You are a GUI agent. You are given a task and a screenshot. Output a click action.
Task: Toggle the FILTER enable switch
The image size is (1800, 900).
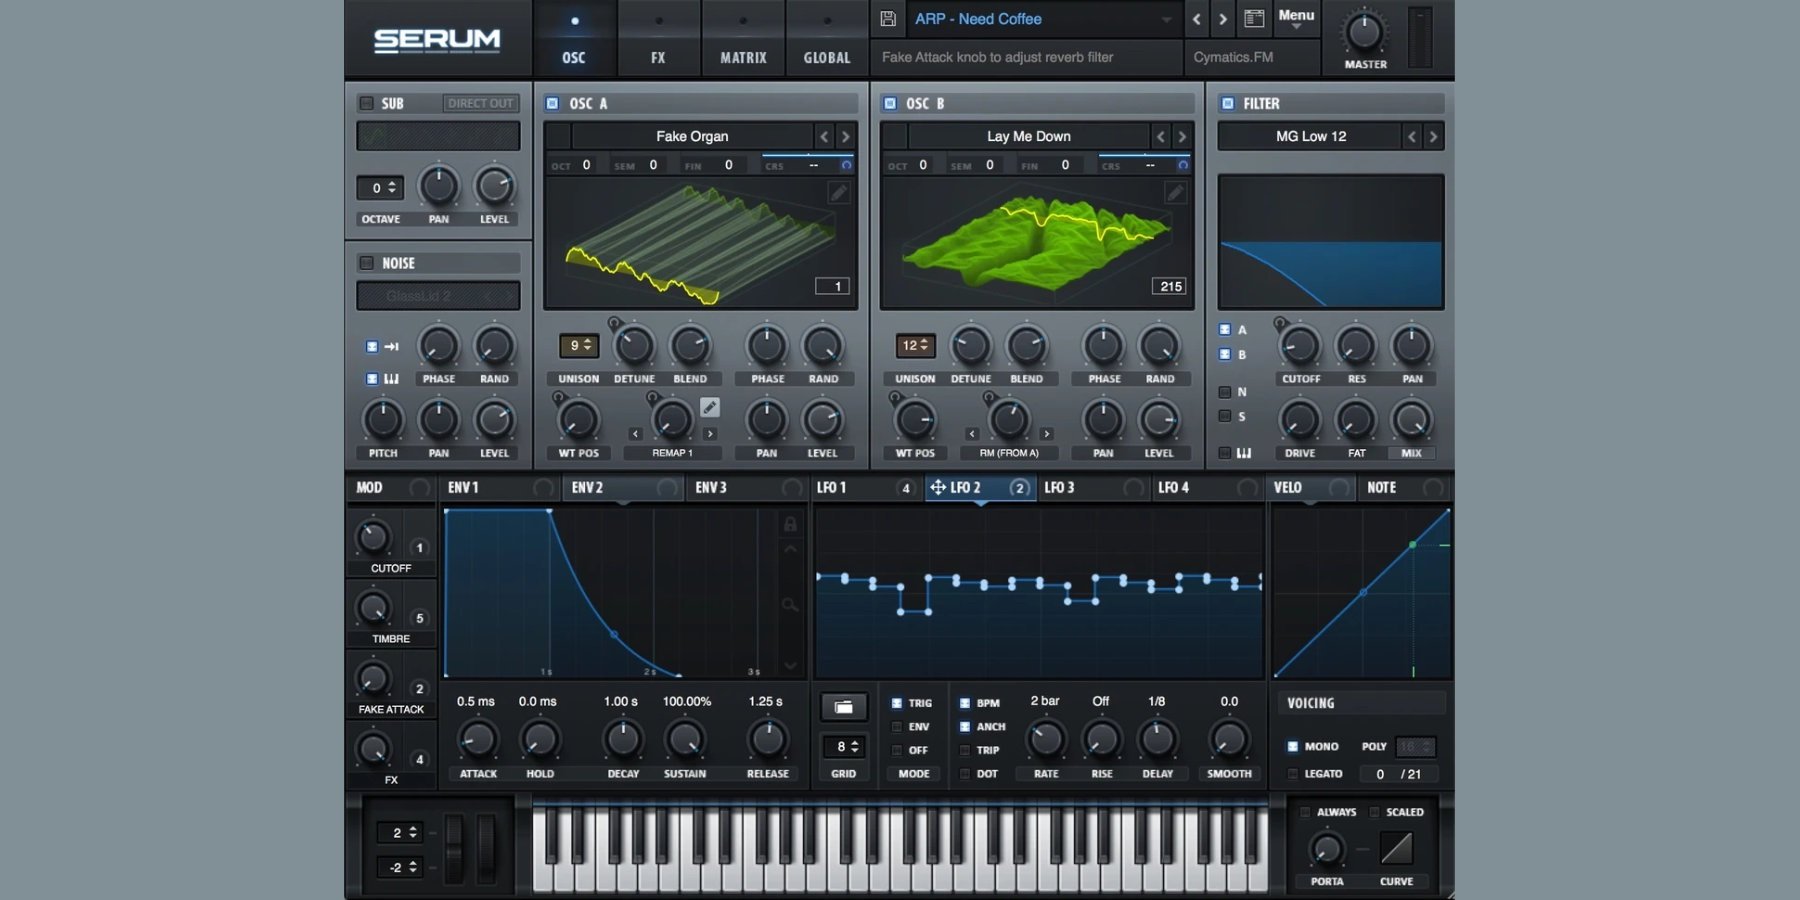point(1228,103)
